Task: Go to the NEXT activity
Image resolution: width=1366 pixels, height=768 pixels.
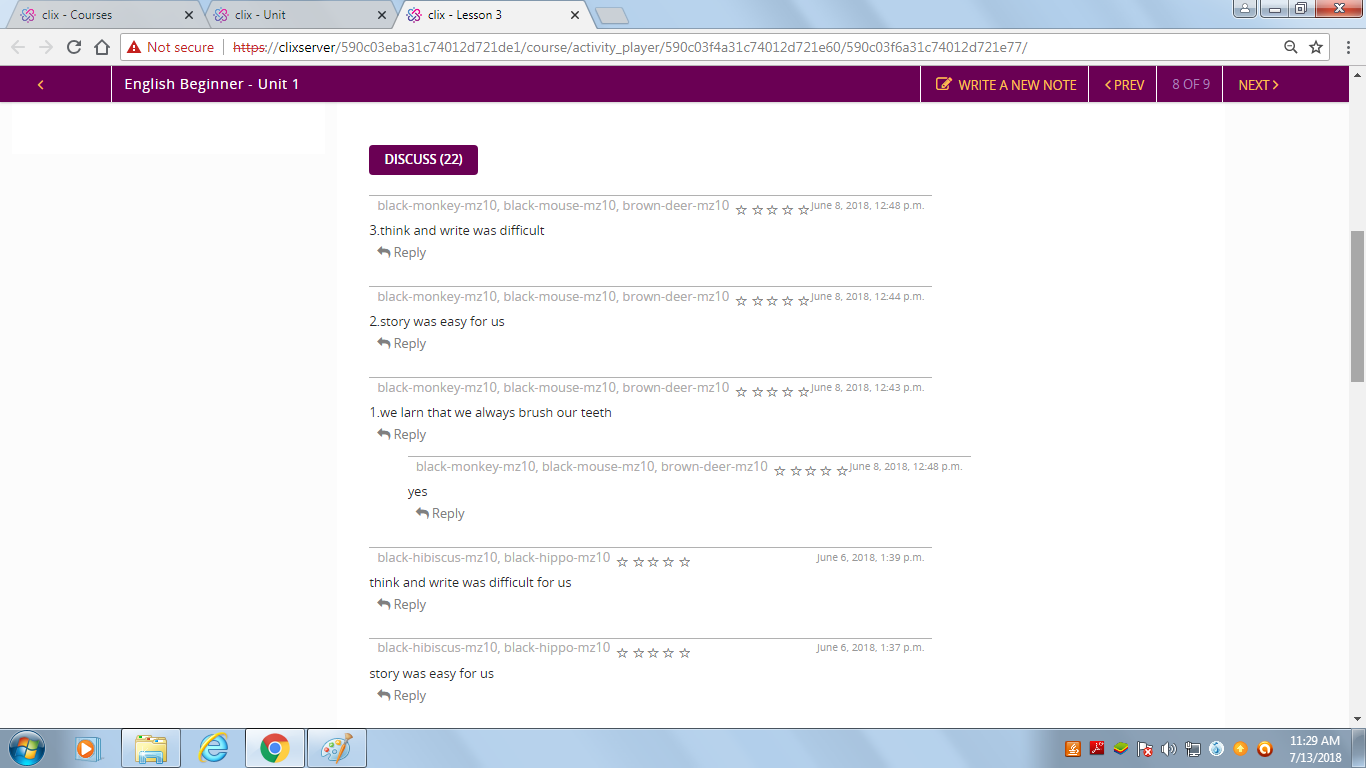Action: (1258, 85)
